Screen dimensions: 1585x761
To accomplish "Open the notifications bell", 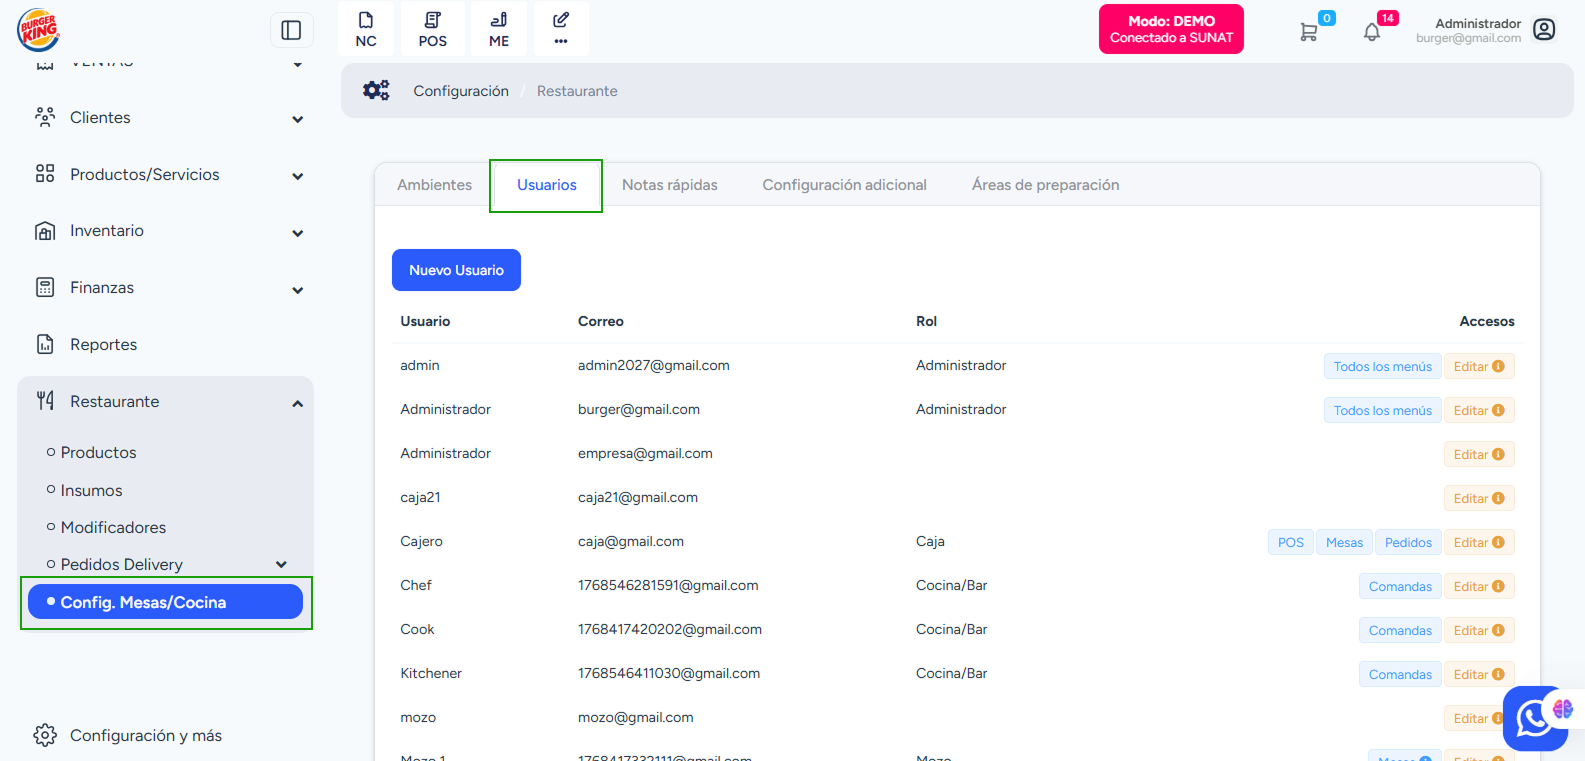I will point(1372,32).
